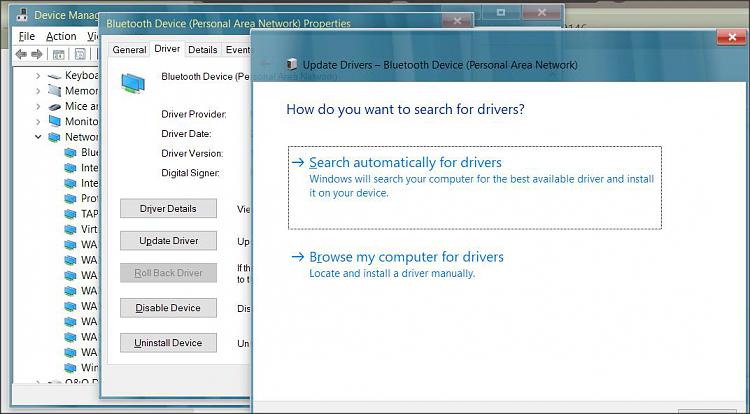Click the Device Manager title bar icon
Image resolution: width=750 pixels, height=414 pixels.
[x=22, y=15]
